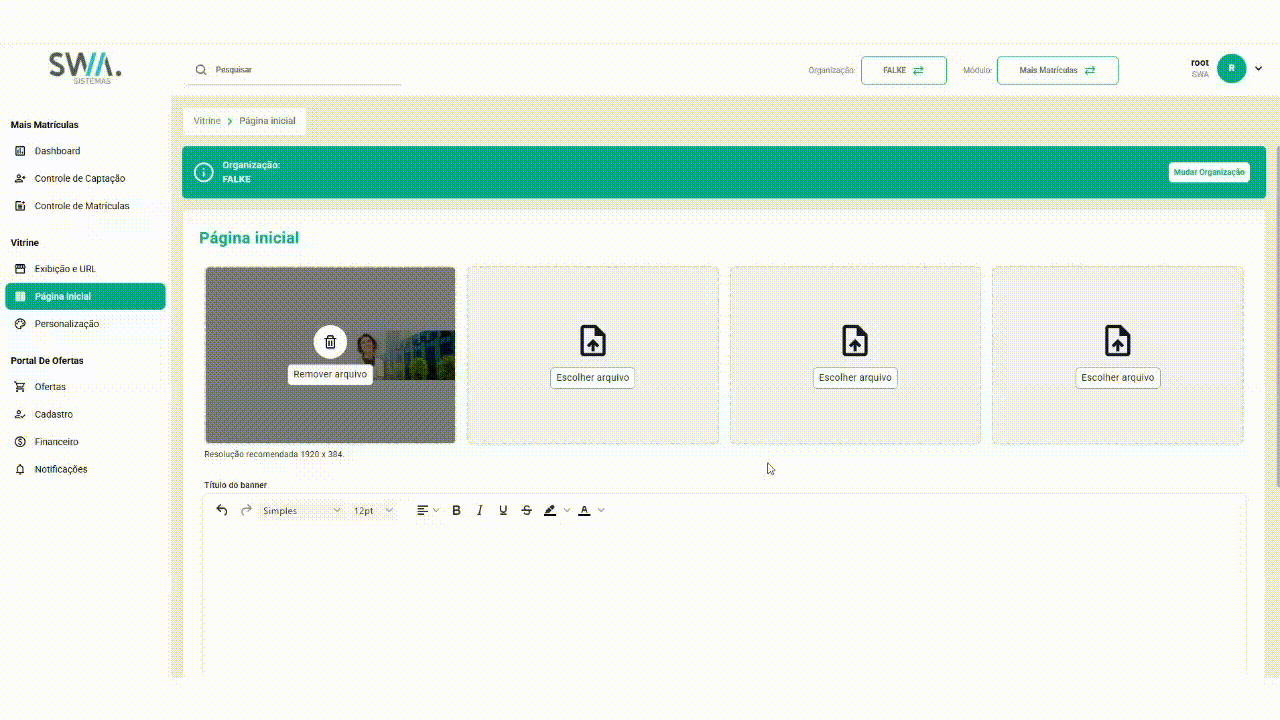Click inside the banner title text area
This screenshot has height=720, width=1280.
point(724,600)
